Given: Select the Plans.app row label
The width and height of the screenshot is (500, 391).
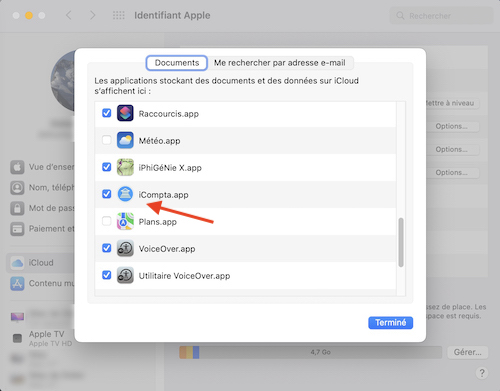Looking at the screenshot, I should tap(158, 222).
